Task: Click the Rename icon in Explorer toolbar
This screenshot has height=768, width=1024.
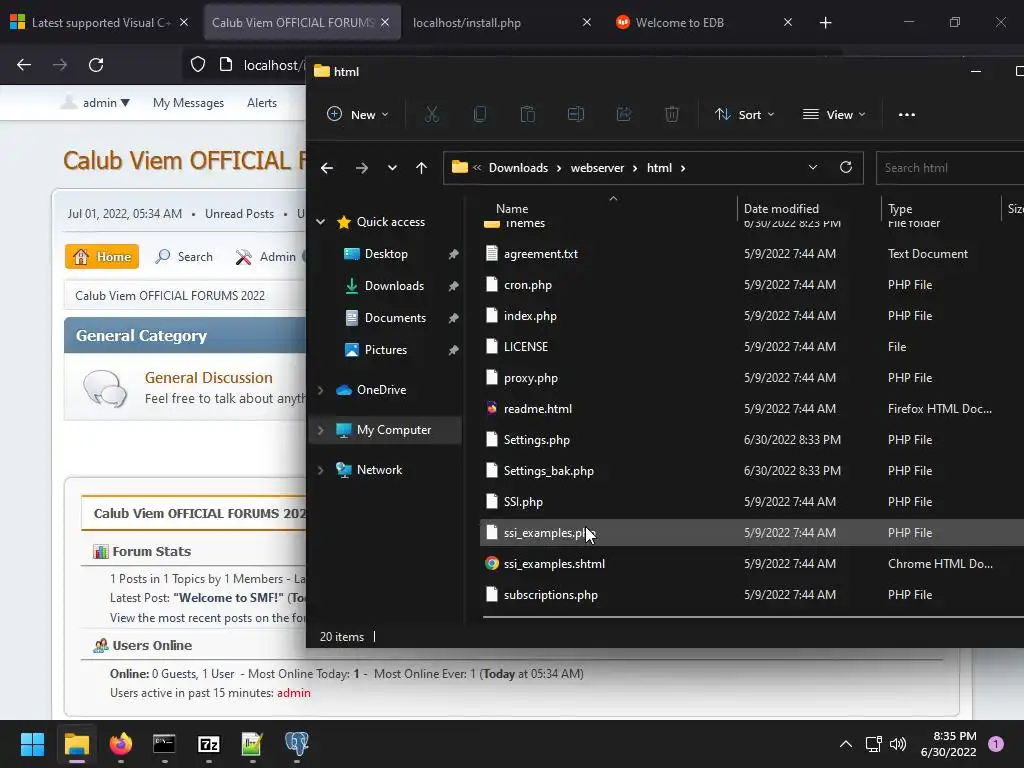Action: (575, 114)
